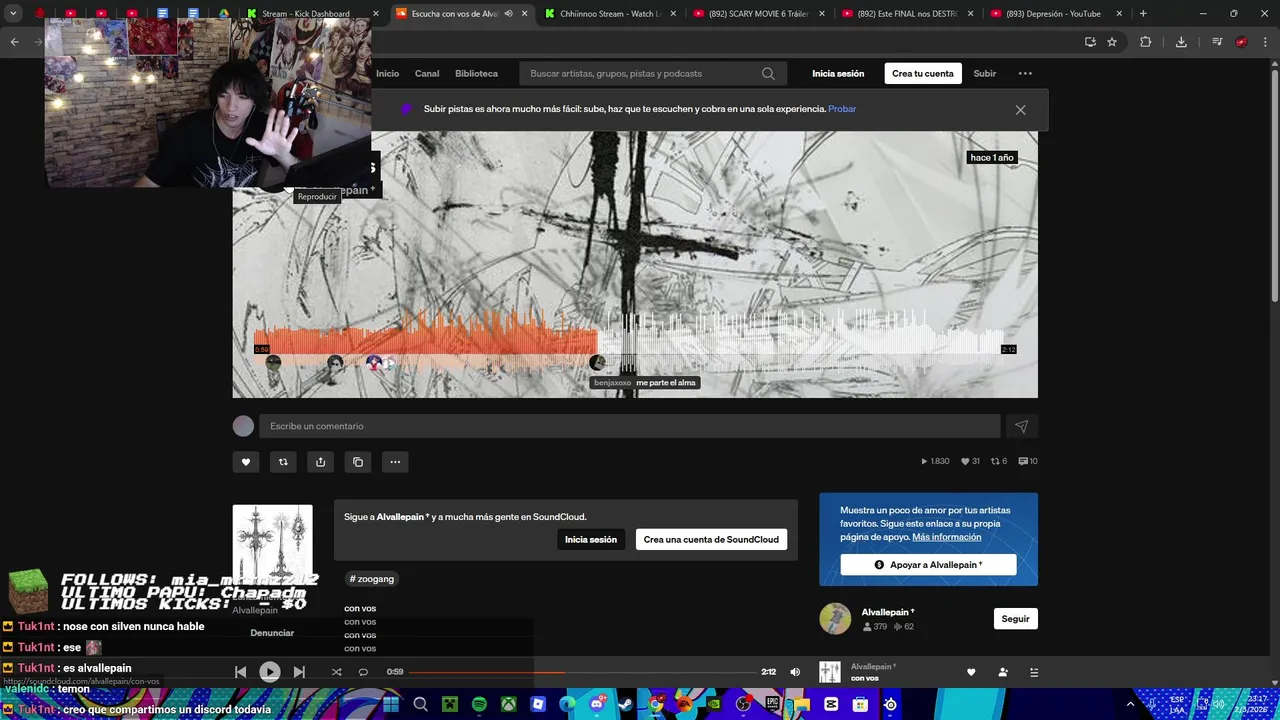Click the search magnifier in SoundCloud header
Viewport: 1280px width, 720px height.
click(x=768, y=73)
